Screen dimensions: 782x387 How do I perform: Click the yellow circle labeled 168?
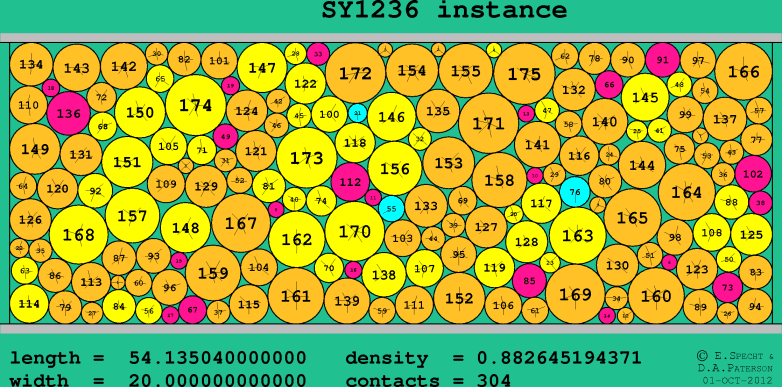tap(79, 234)
